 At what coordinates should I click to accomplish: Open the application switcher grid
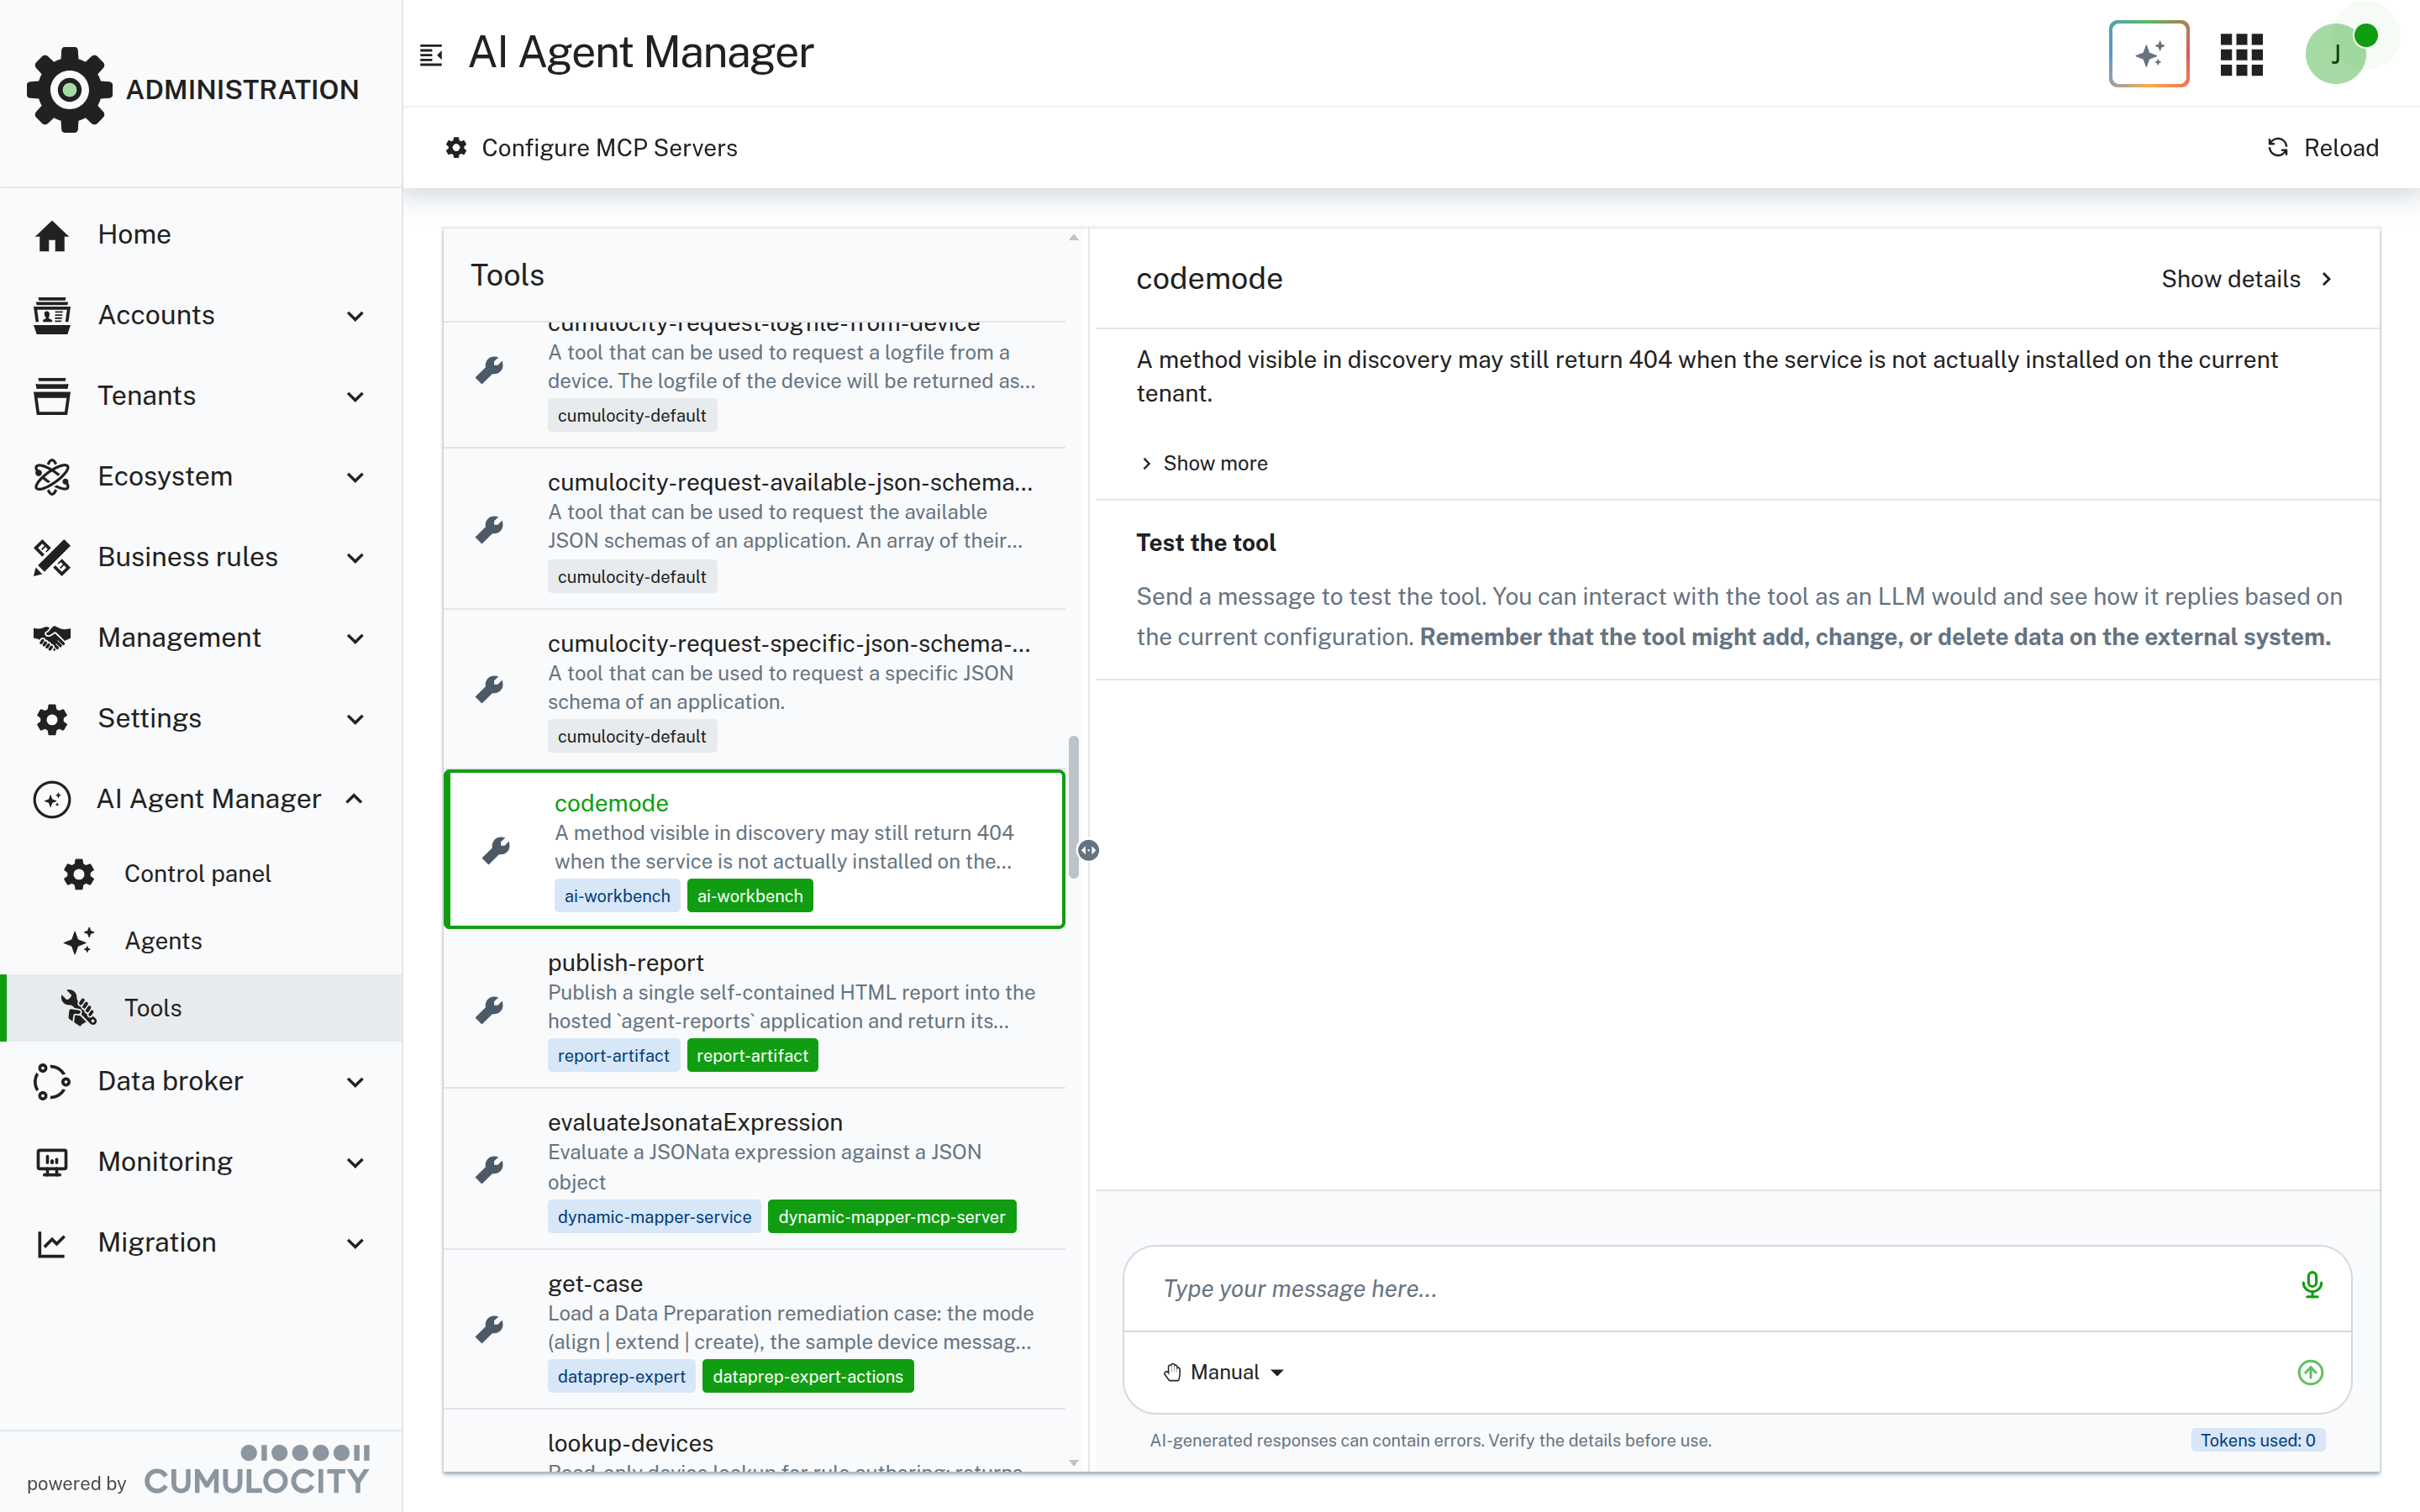(x=2241, y=54)
